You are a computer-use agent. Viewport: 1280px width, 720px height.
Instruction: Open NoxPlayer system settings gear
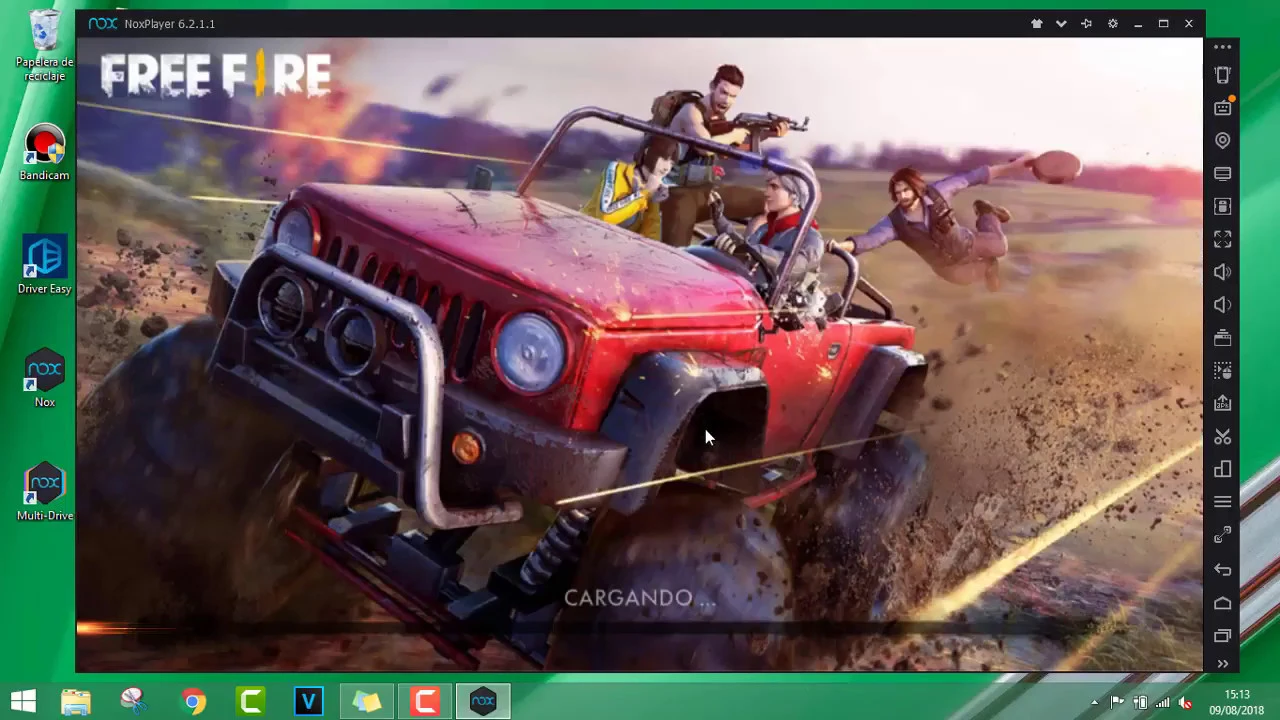click(x=1113, y=24)
